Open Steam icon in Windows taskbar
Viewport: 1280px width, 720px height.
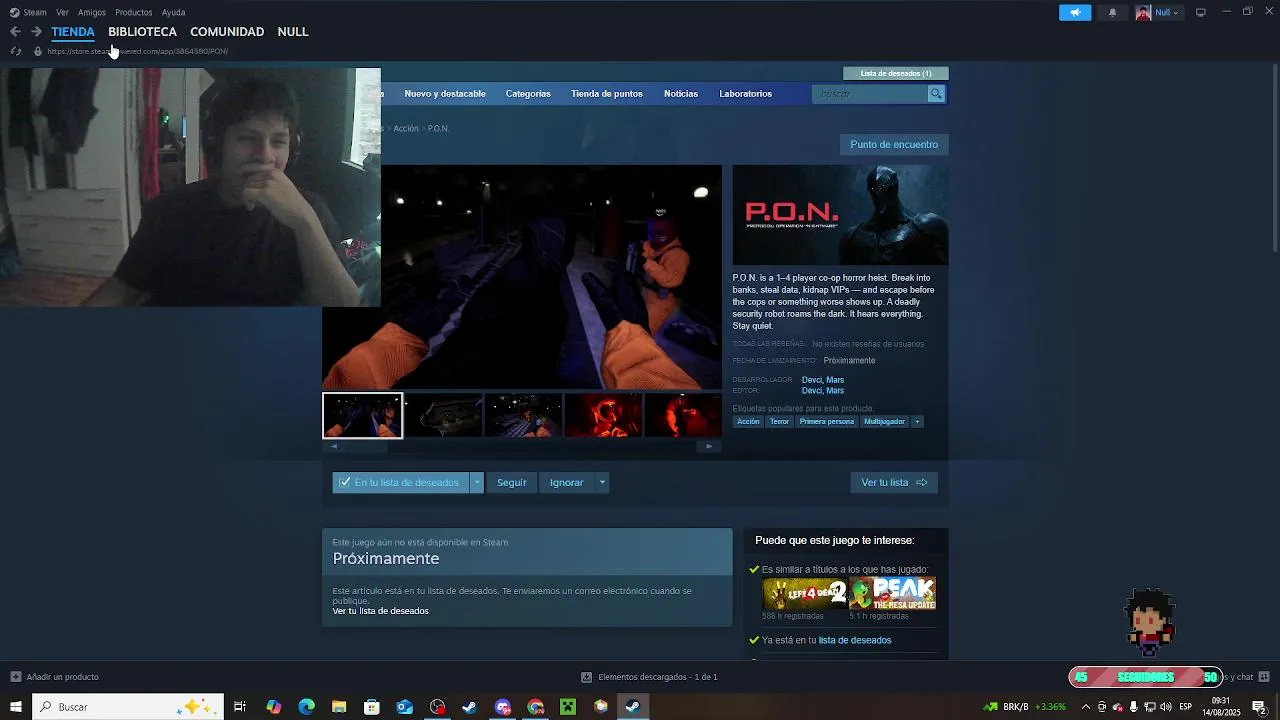coord(633,707)
